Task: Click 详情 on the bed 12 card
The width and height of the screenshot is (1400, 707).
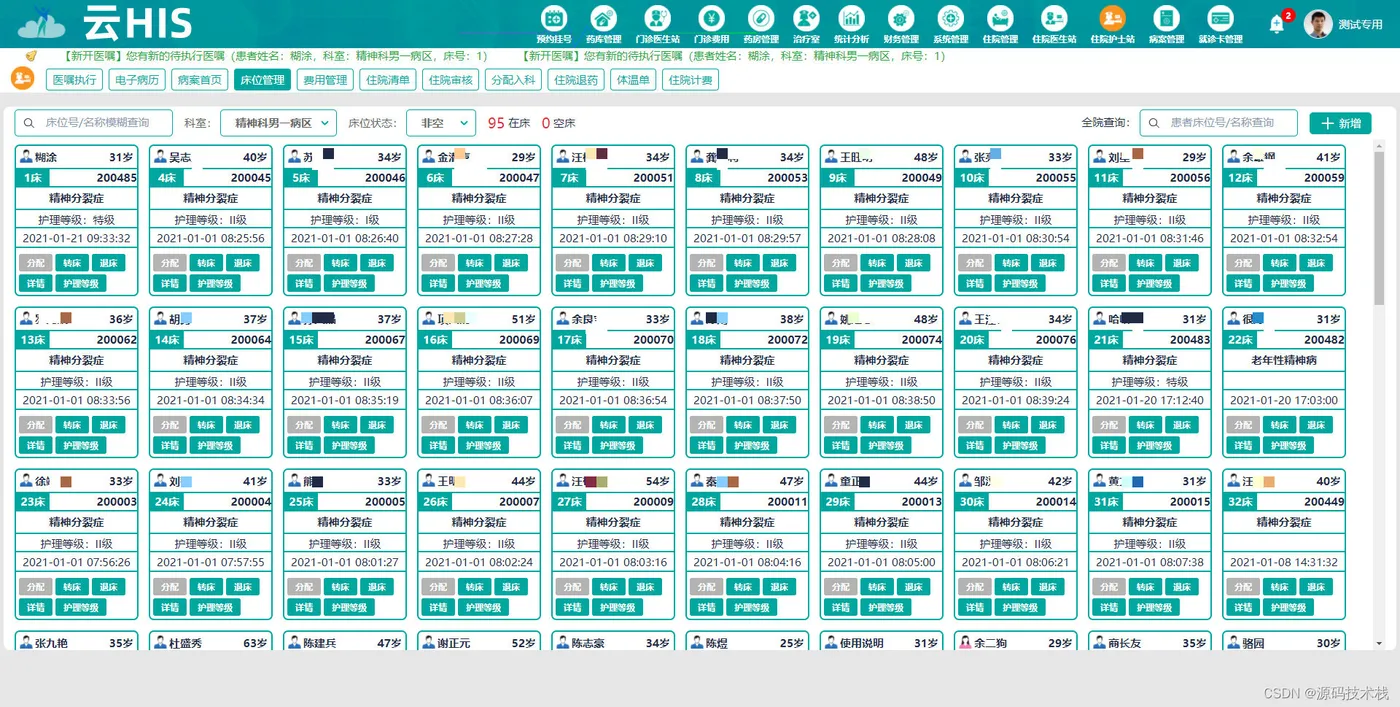Action: click(x=1243, y=283)
